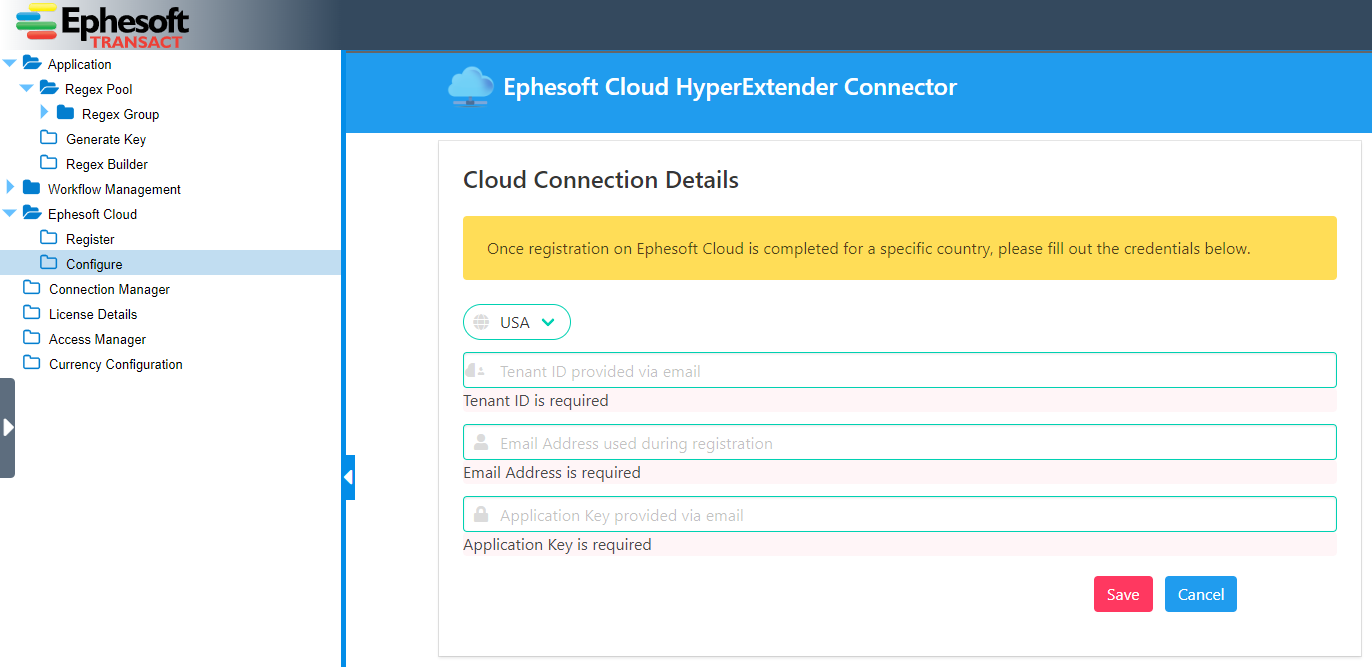Collapse the Regex Pool tree node arrow
1372x667 pixels.
point(27,88)
